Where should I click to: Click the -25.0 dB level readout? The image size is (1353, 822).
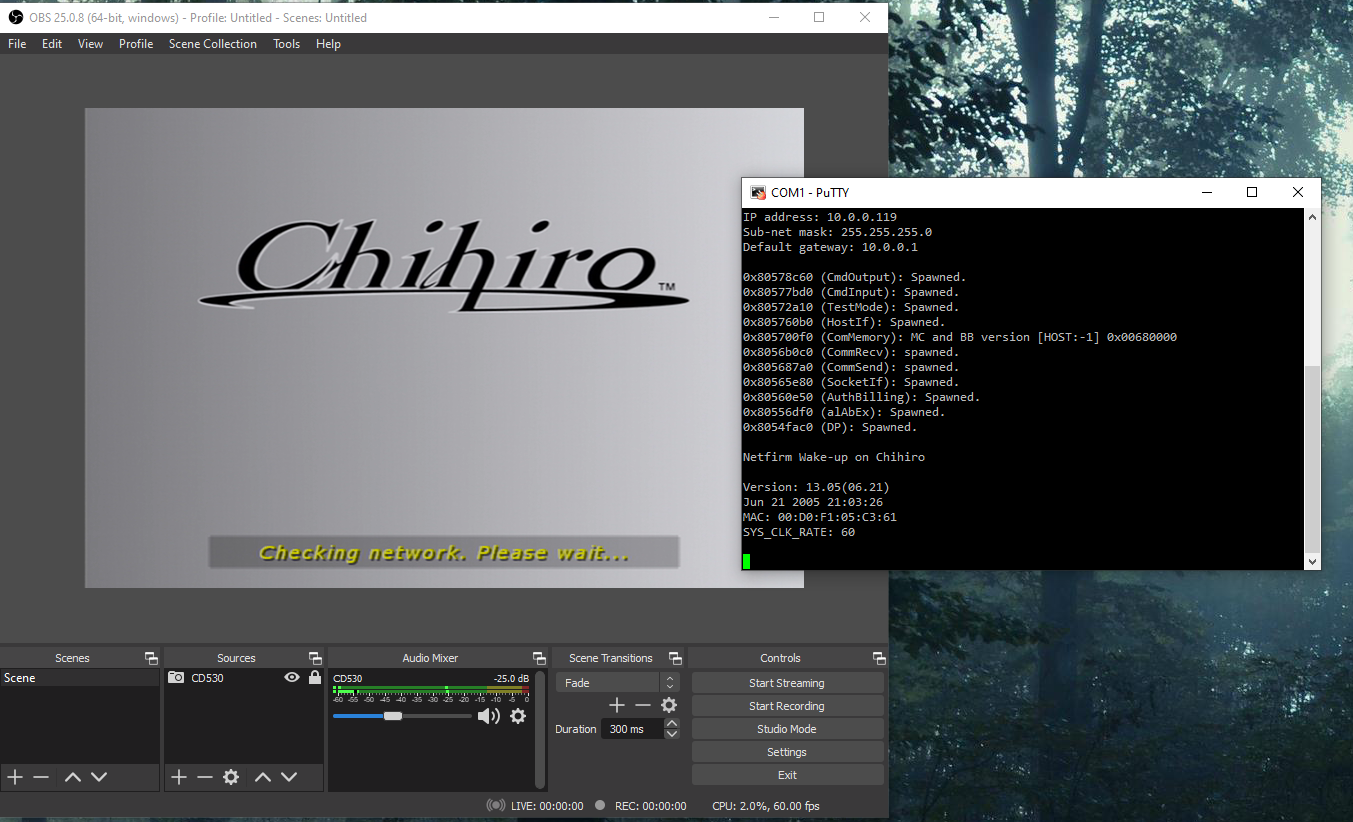coord(511,678)
